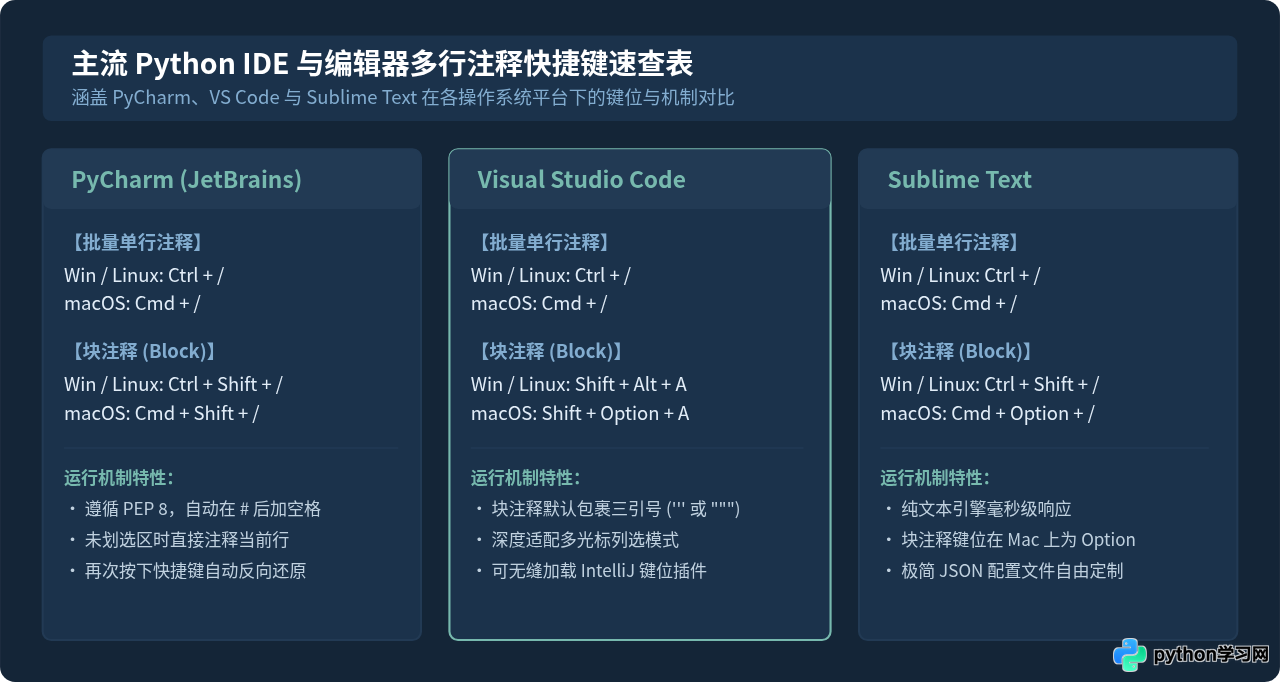The height and width of the screenshot is (683, 1280).
Task: Click PyCharm's "macOS: Cmd + /" line
Action: click(x=132, y=304)
